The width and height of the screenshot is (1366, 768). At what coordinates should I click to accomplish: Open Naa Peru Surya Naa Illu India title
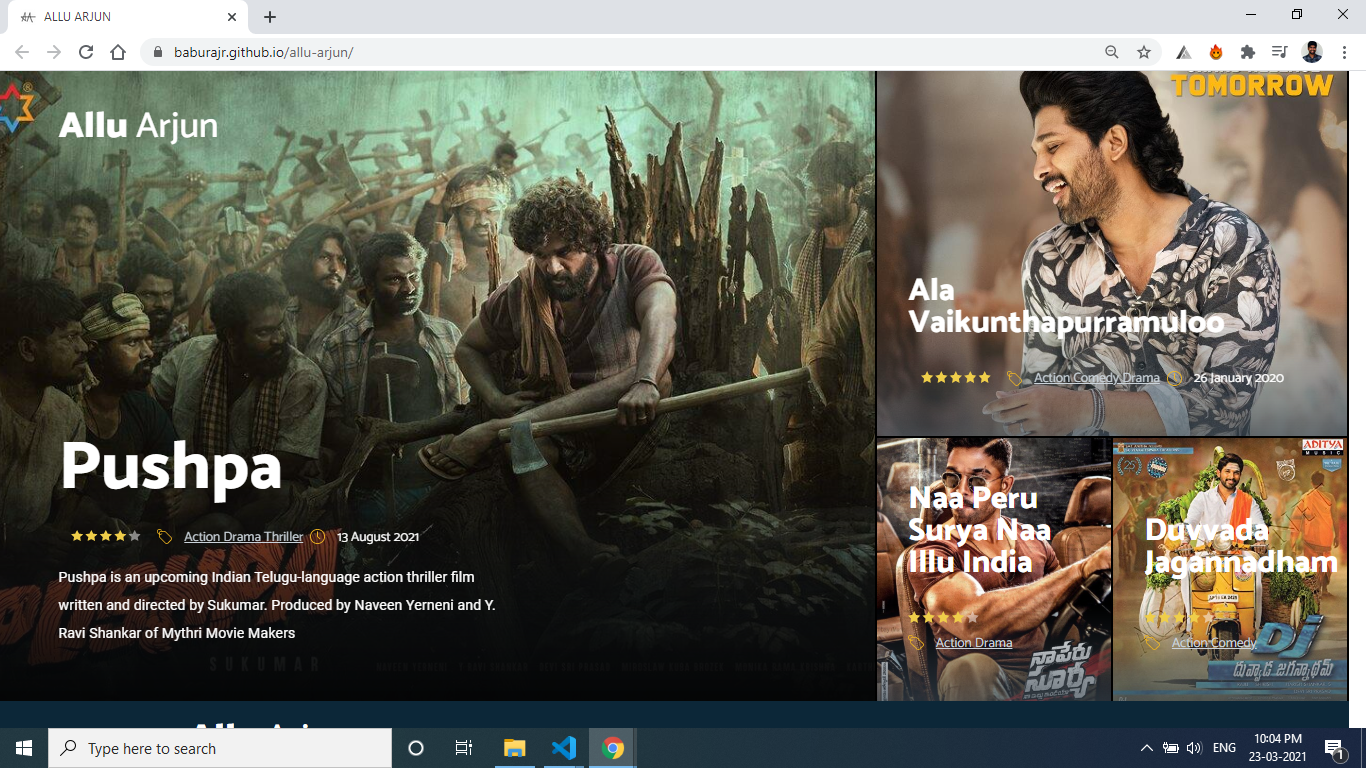click(x=979, y=530)
